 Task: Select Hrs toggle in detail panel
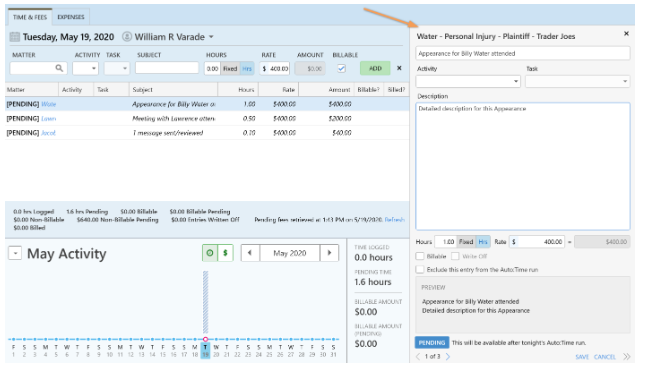tap(483, 242)
